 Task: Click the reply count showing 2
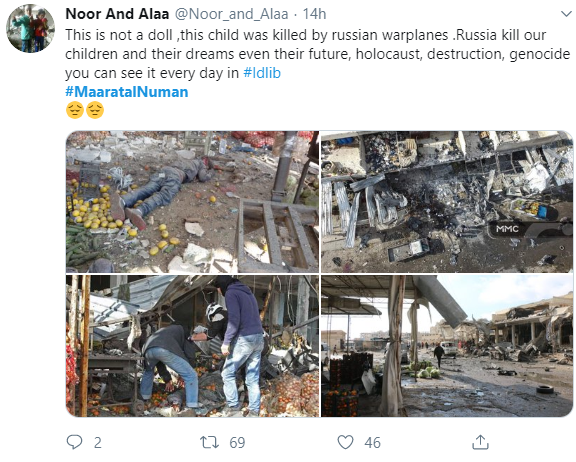[x=97, y=443]
